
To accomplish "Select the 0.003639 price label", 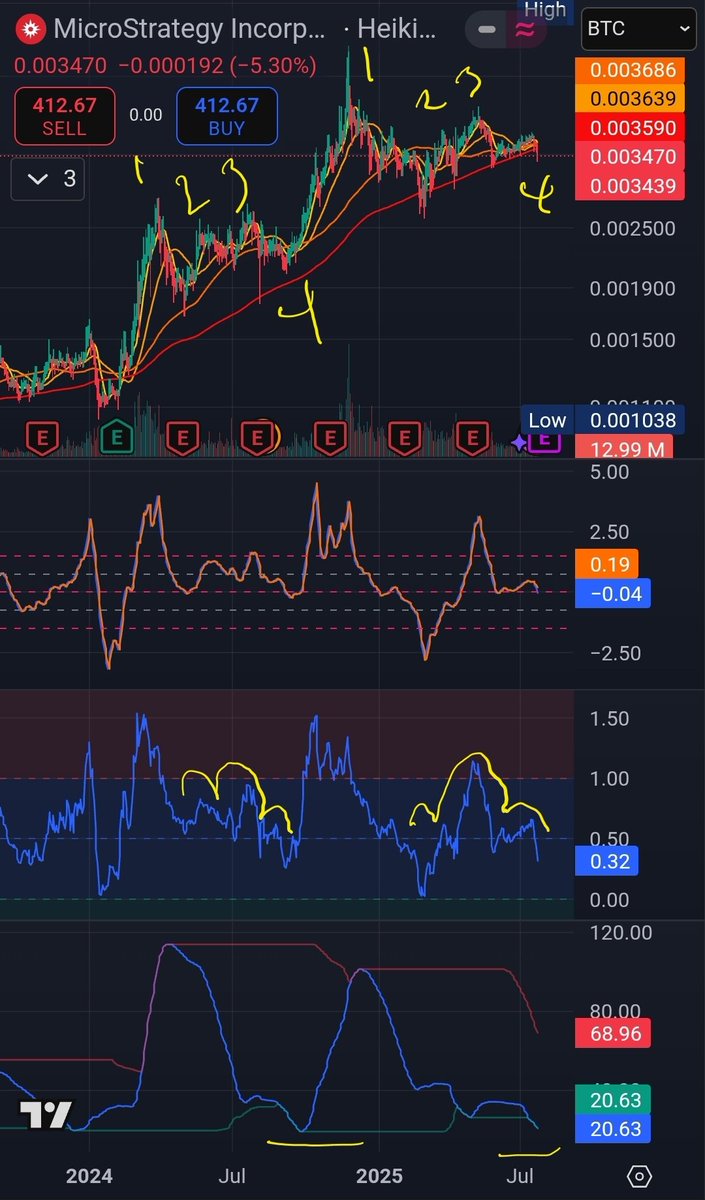I will 631,99.
